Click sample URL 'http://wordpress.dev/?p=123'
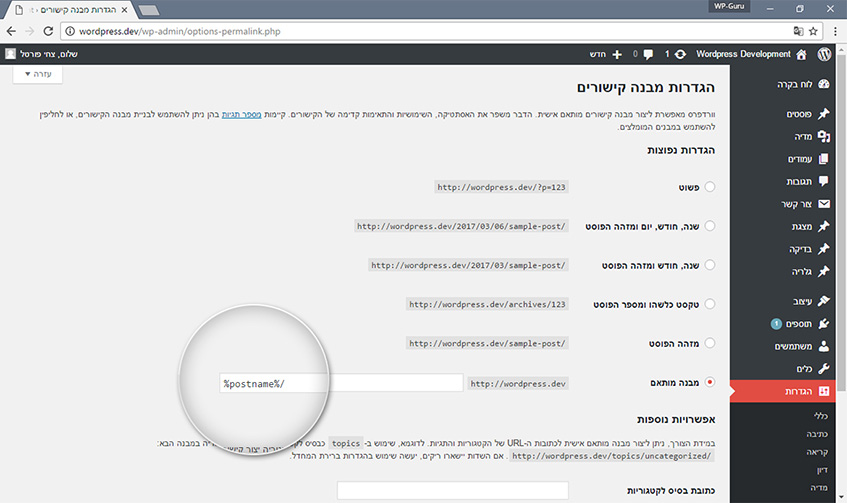Image resolution: width=847 pixels, height=503 pixels. [501, 187]
